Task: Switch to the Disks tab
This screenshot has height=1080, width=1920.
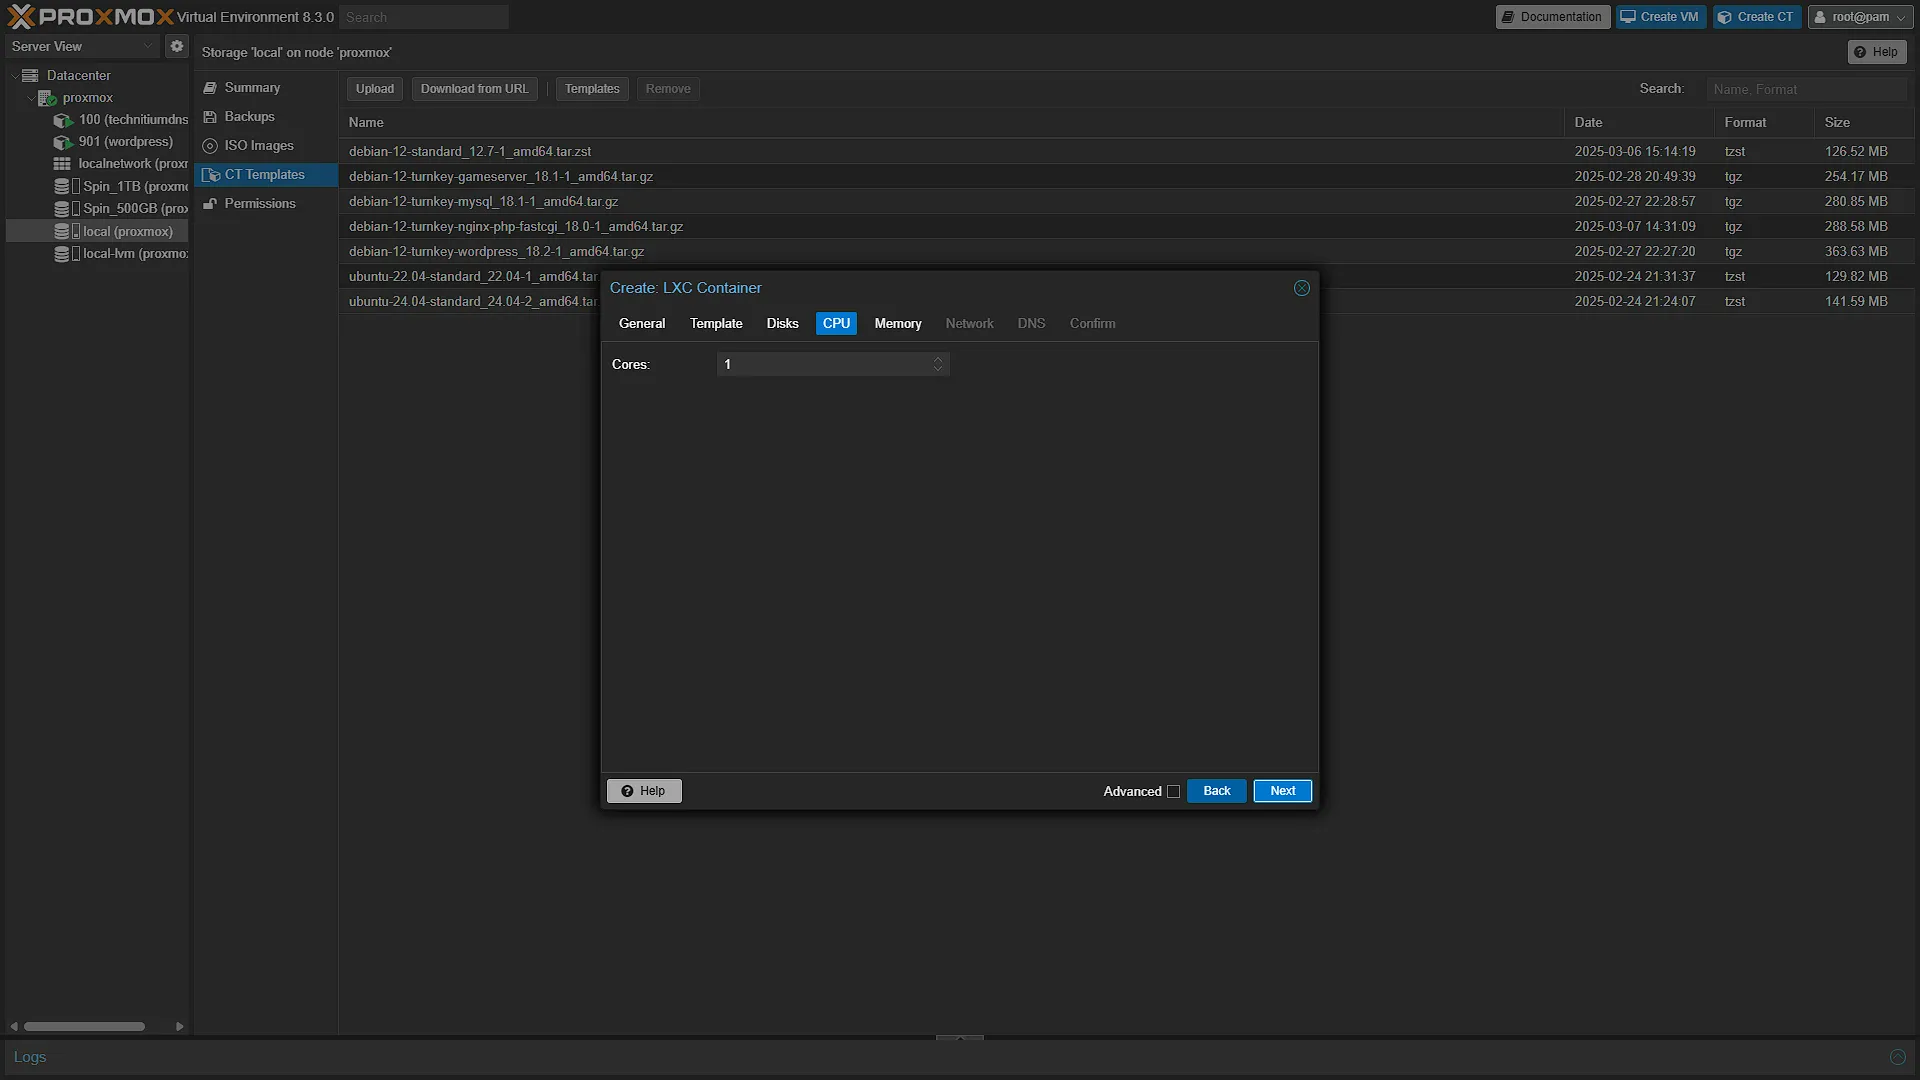Action: coord(783,324)
